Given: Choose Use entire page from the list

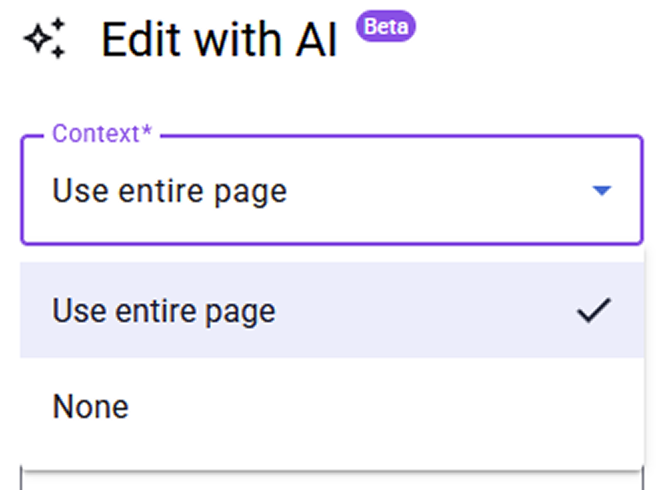Looking at the screenshot, I should point(164,311).
